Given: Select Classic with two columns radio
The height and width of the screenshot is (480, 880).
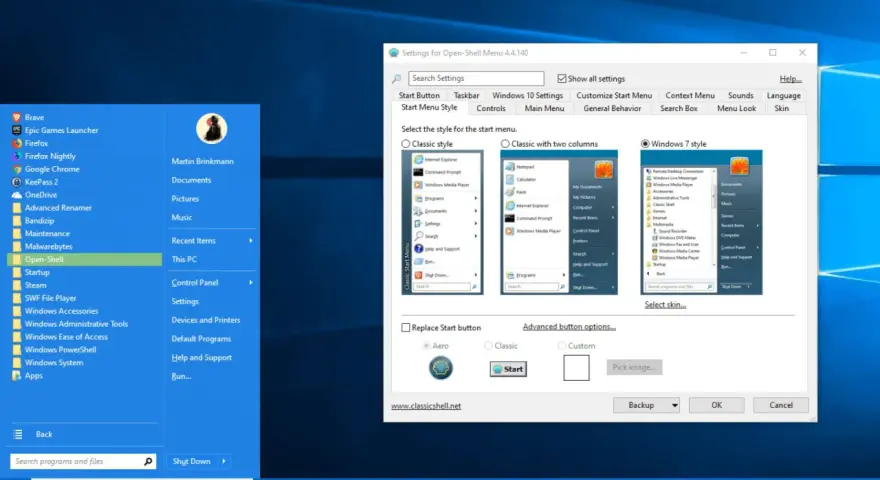Looking at the screenshot, I should [505, 144].
